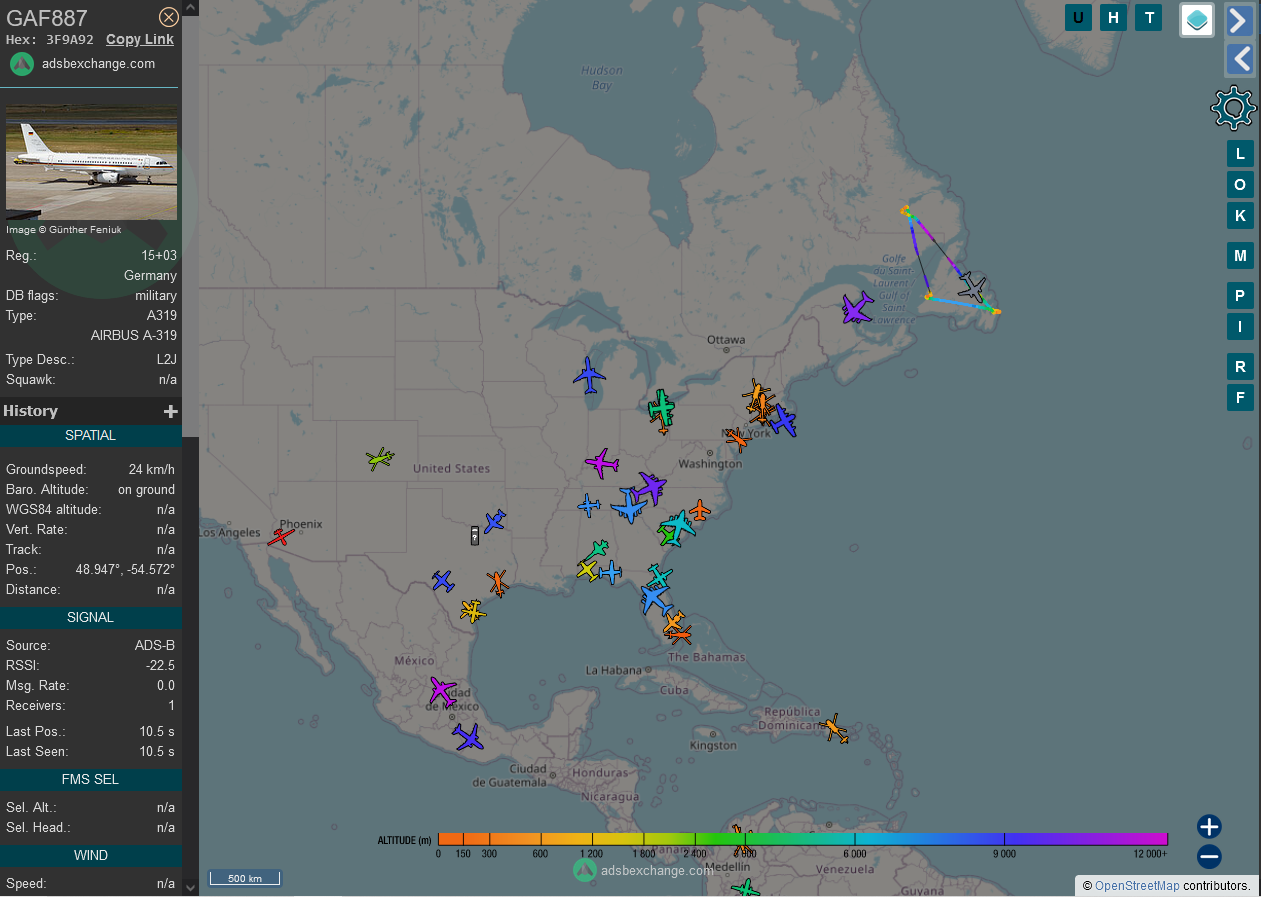Click the SPATIAL section header

coord(91,436)
